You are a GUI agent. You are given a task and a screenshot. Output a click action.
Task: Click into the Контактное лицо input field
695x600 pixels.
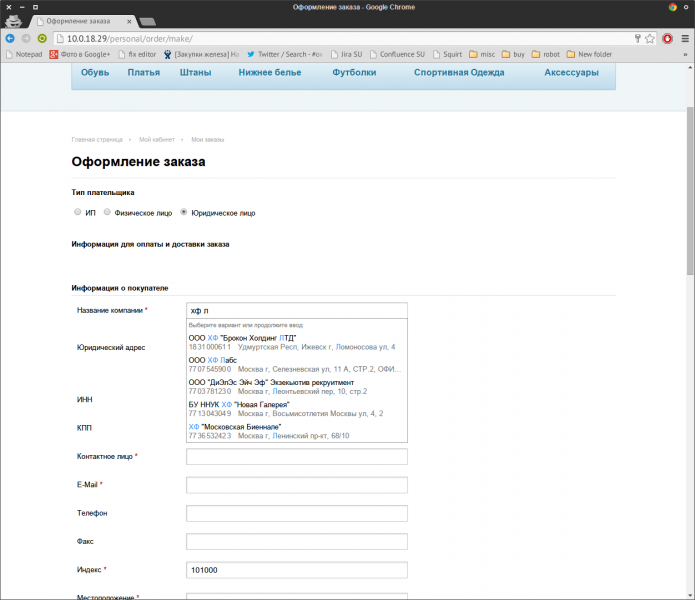click(297, 457)
